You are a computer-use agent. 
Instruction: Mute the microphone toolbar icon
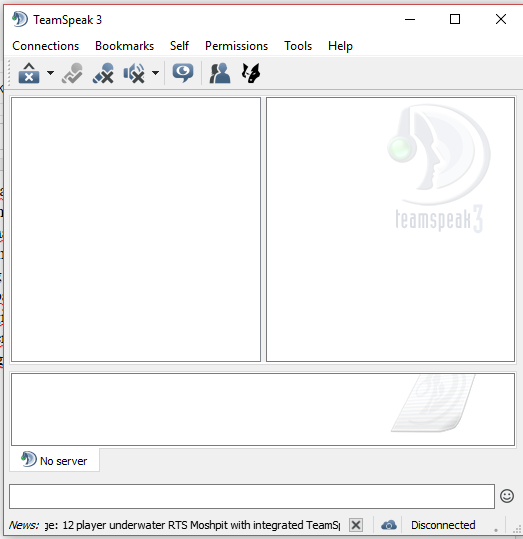[103, 73]
